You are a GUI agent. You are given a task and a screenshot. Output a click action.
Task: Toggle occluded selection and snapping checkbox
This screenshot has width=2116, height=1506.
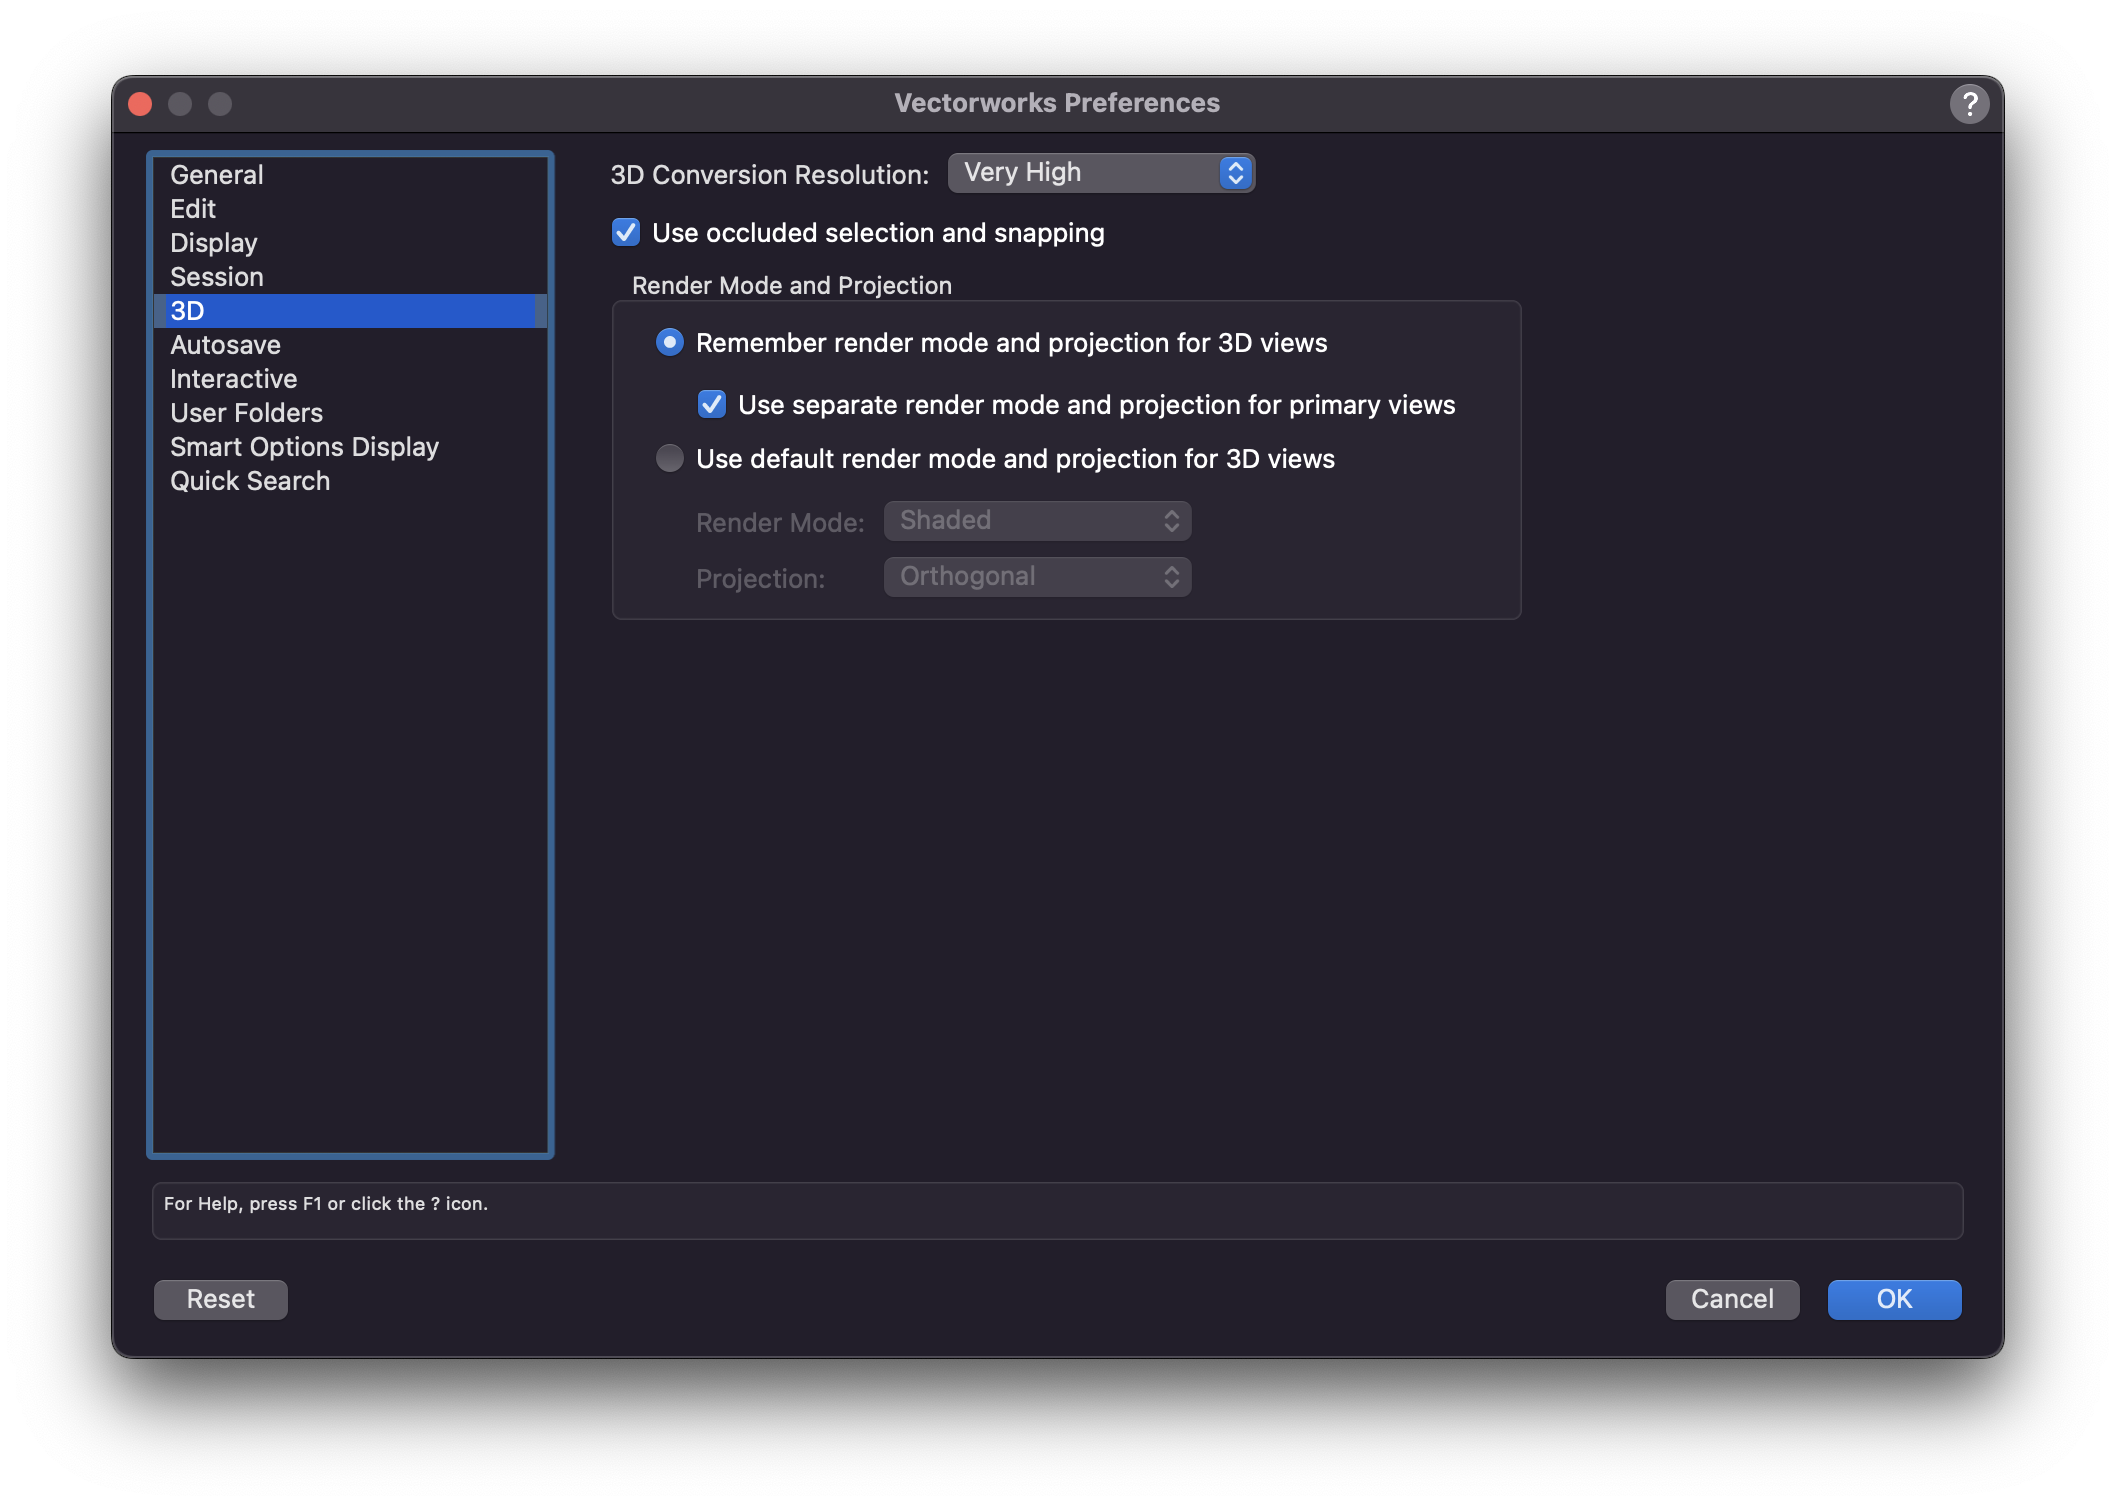tap(626, 233)
